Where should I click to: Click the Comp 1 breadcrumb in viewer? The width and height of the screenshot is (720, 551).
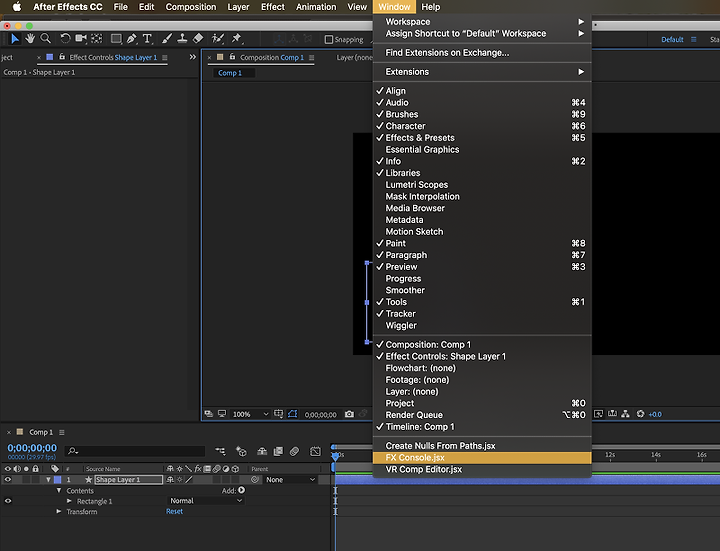click(230, 73)
